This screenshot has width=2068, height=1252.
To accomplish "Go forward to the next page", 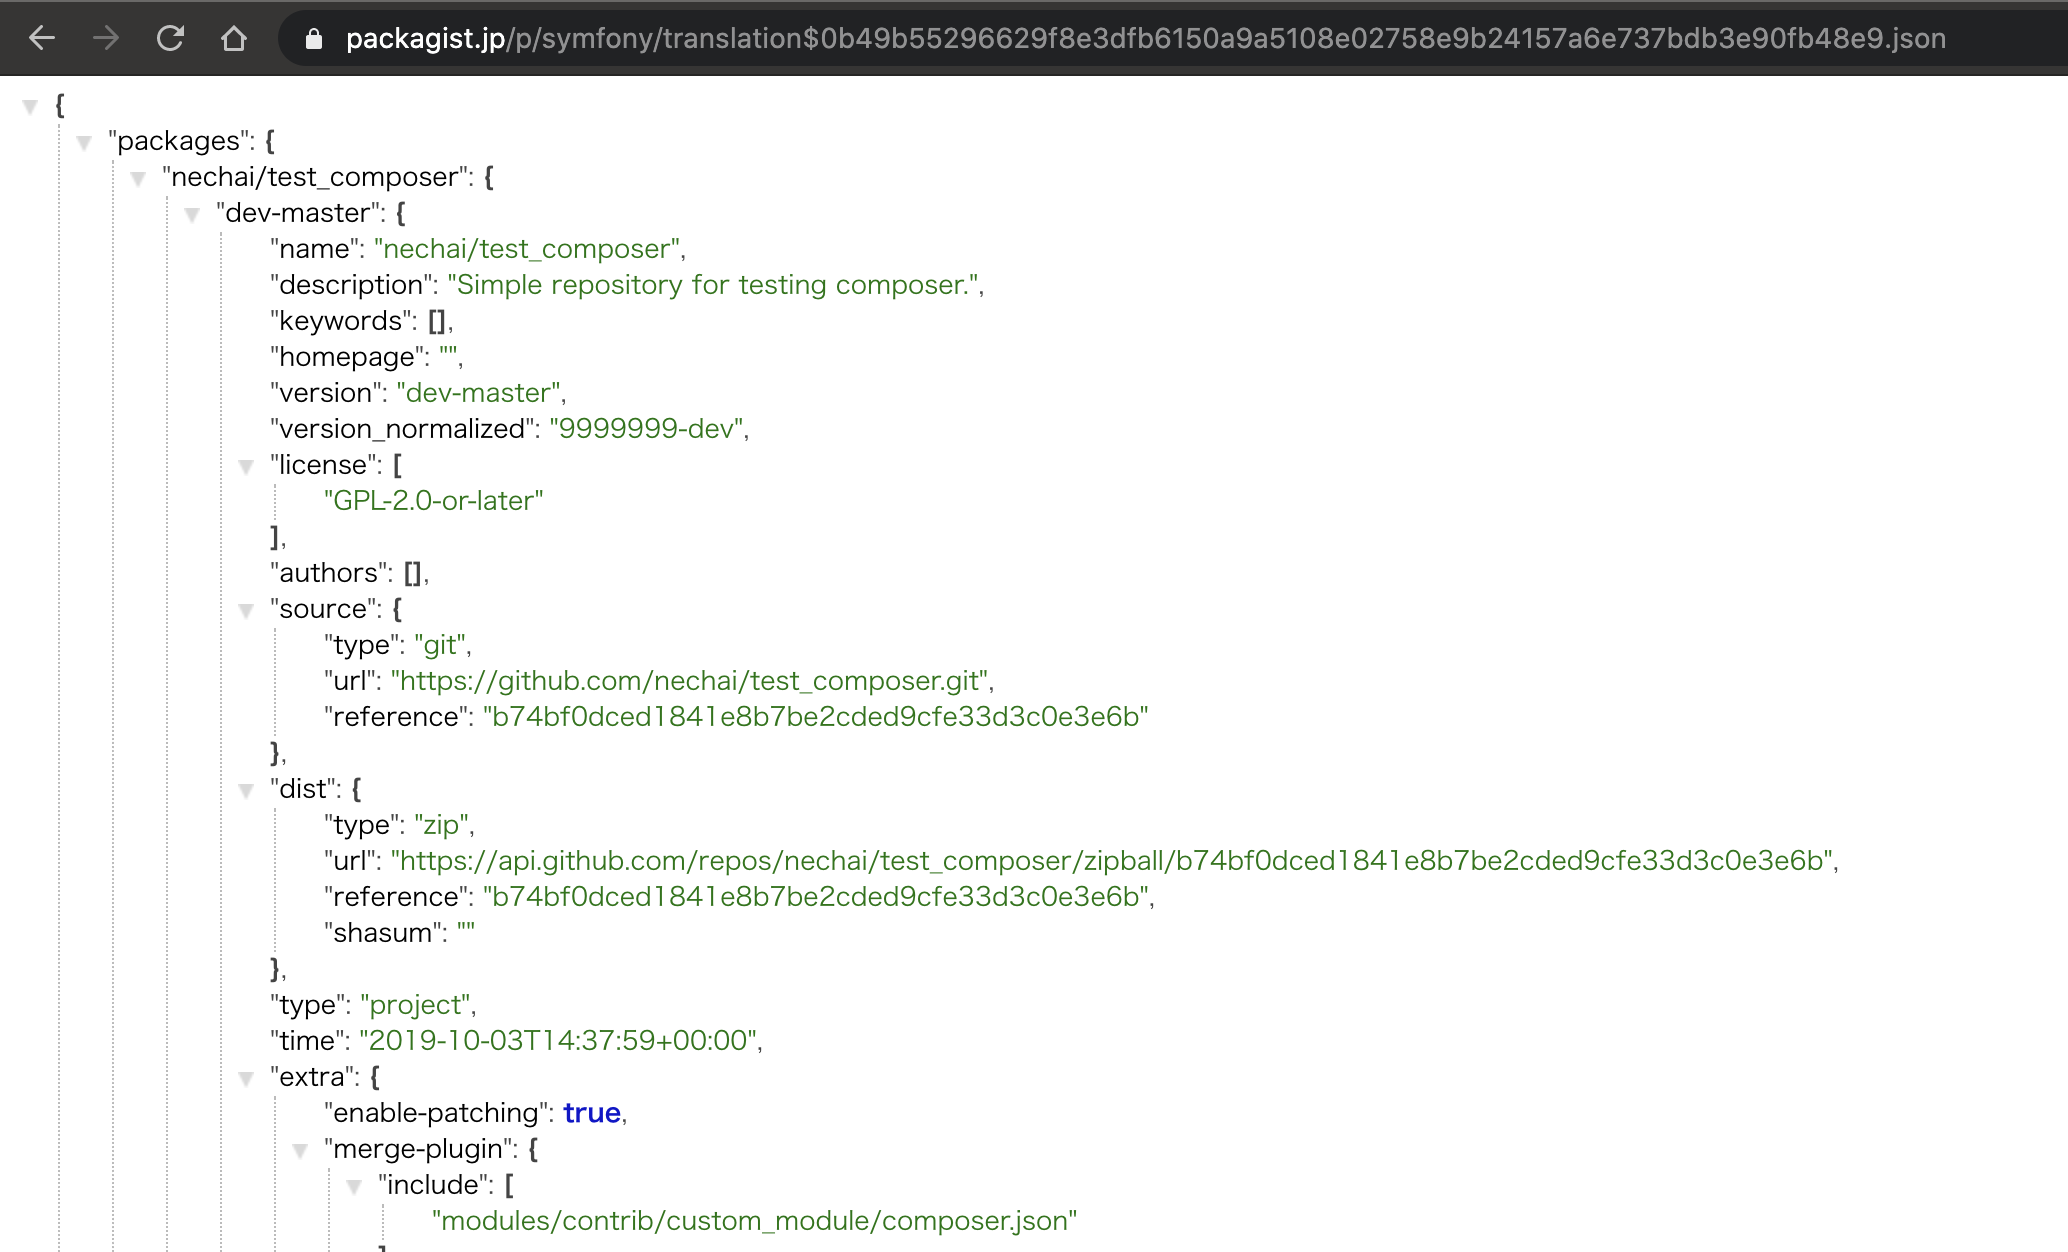I will pyautogui.click(x=106, y=38).
